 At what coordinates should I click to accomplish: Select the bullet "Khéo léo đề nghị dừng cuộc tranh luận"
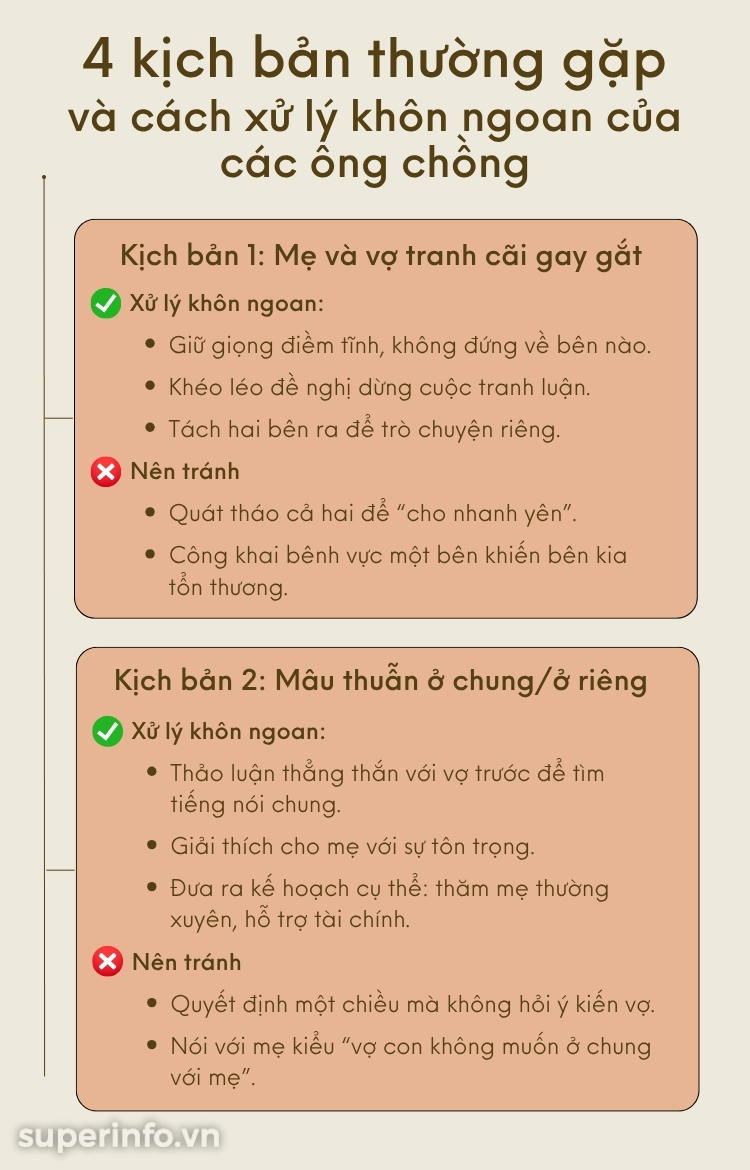(x=380, y=387)
